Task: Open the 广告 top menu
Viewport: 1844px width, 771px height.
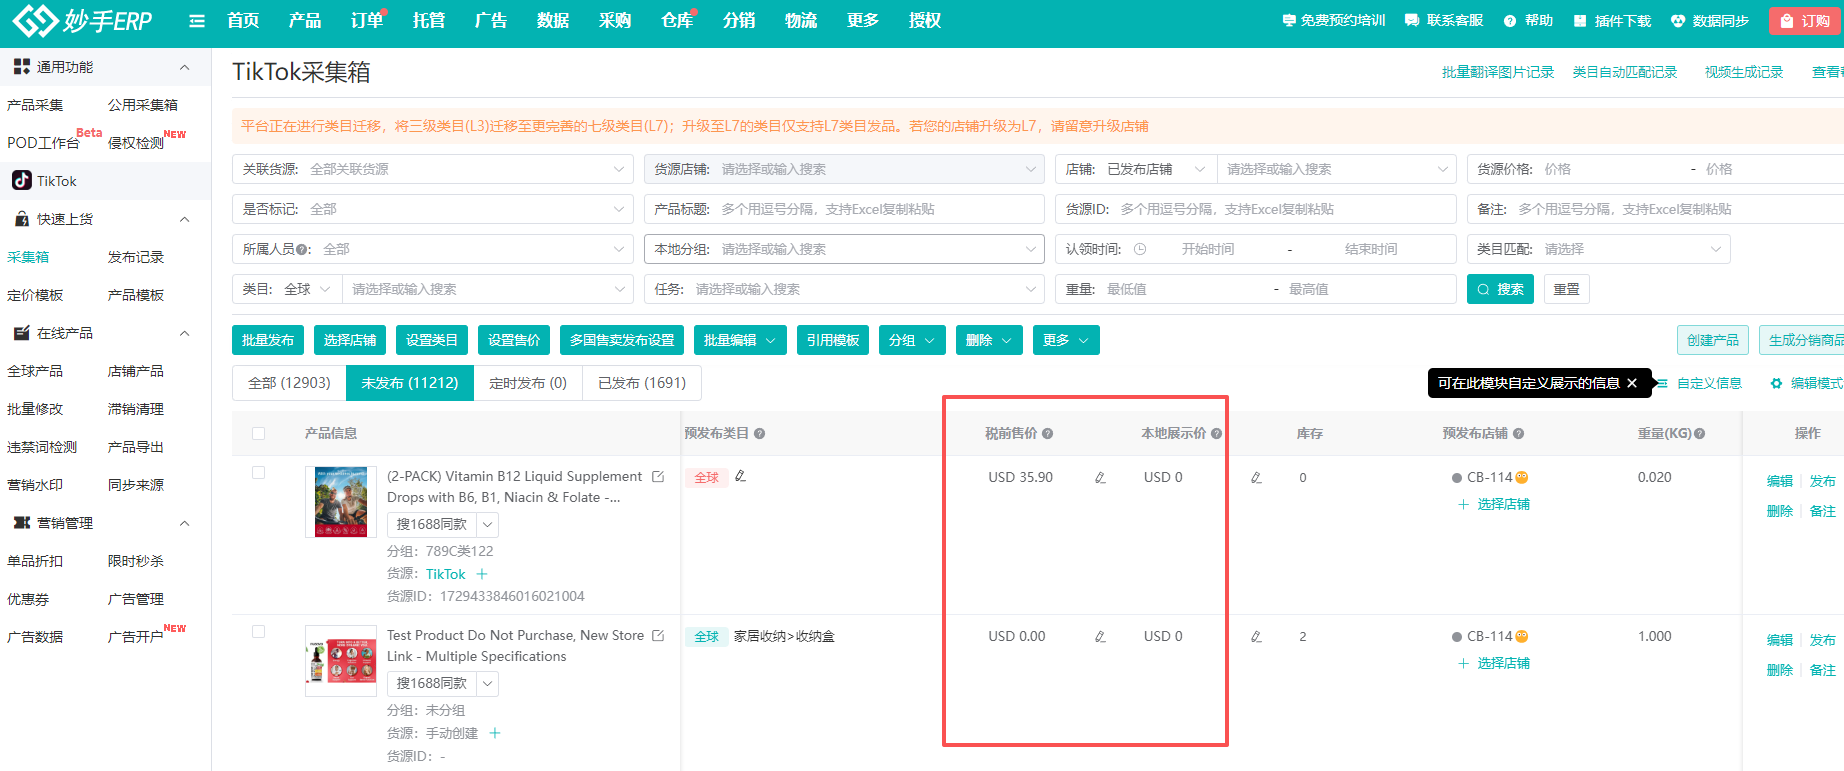Action: click(x=491, y=20)
